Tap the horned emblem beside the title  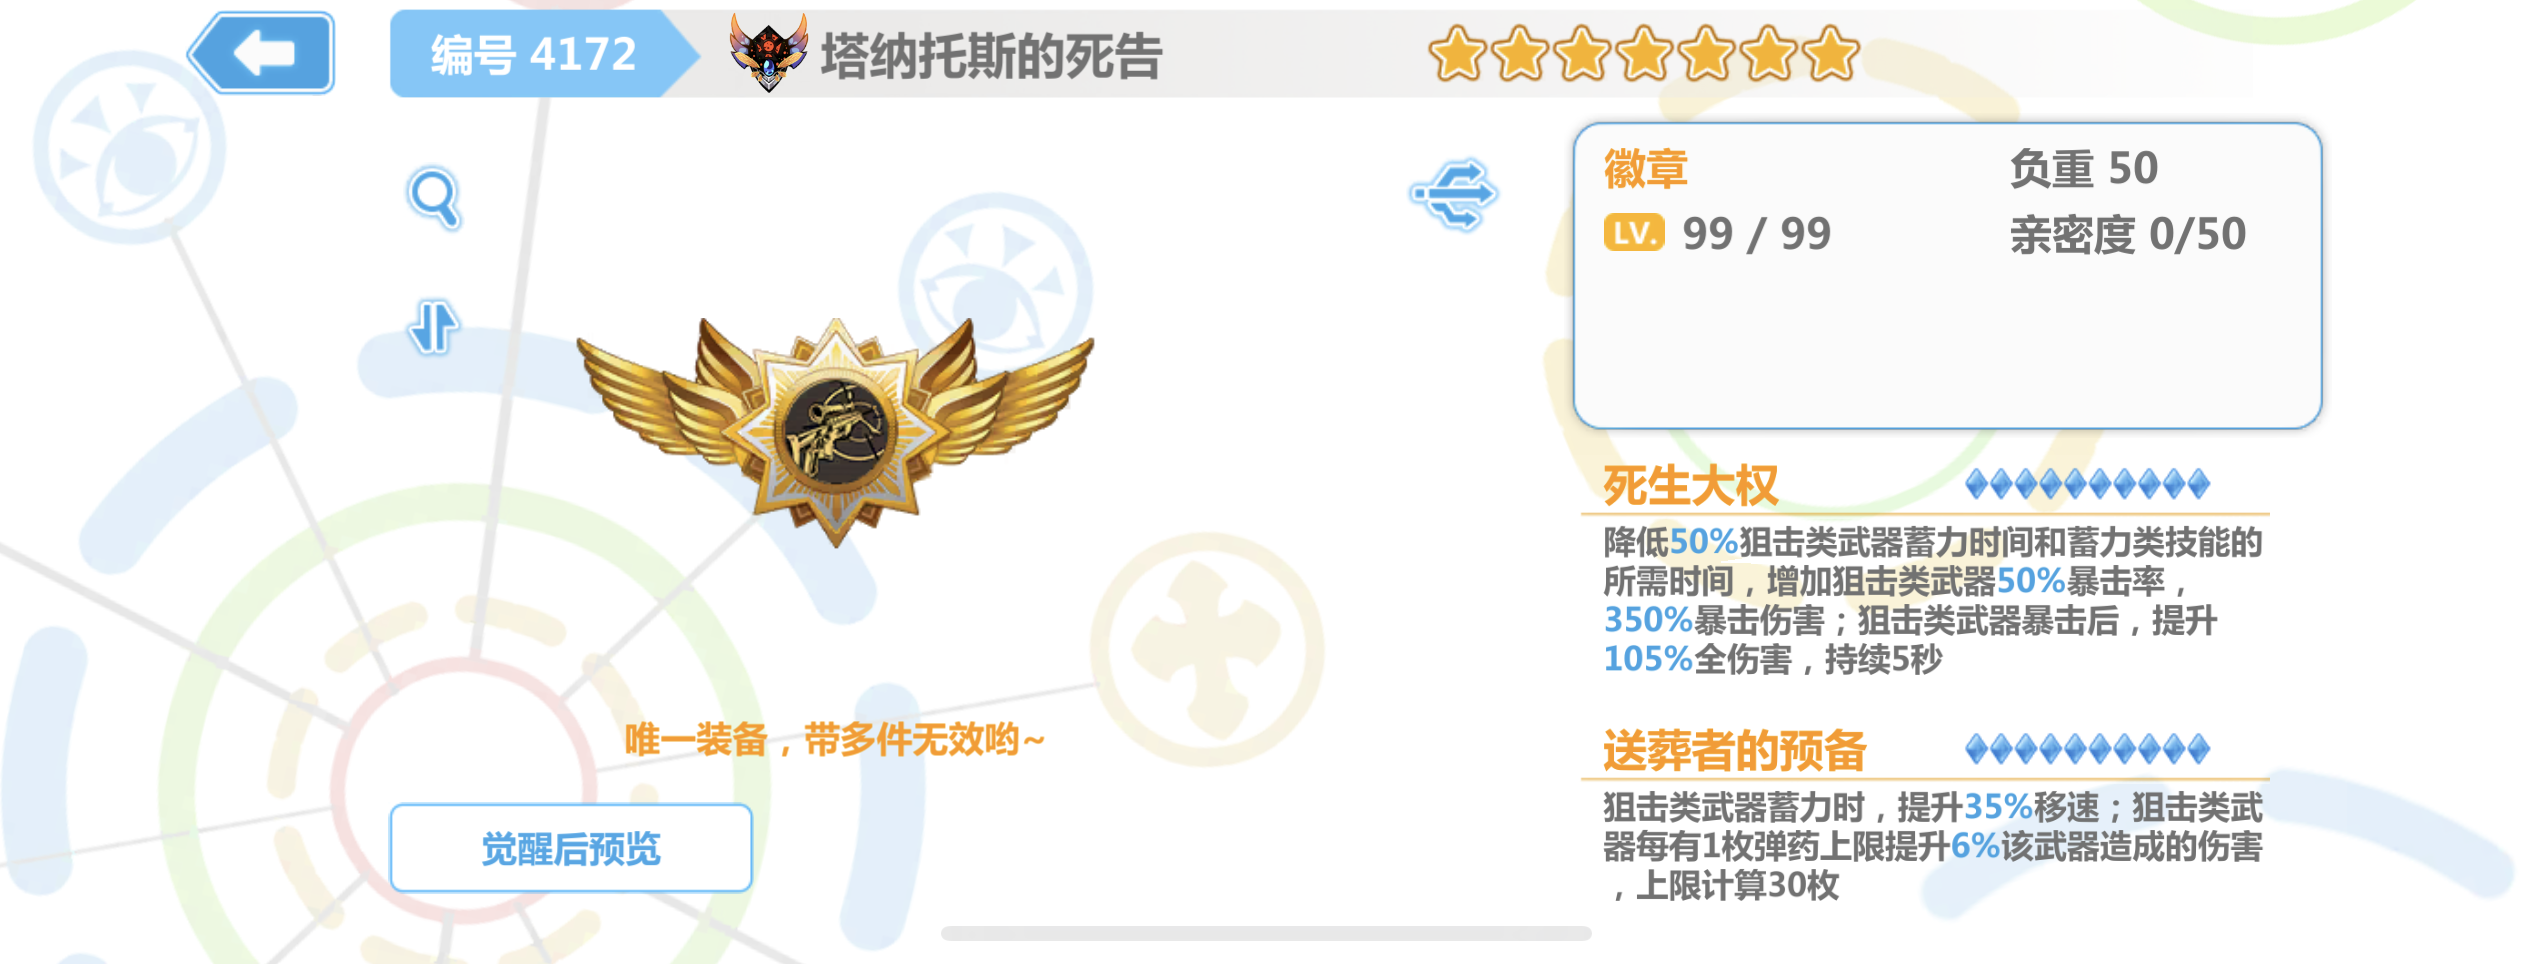pyautogui.click(x=768, y=52)
